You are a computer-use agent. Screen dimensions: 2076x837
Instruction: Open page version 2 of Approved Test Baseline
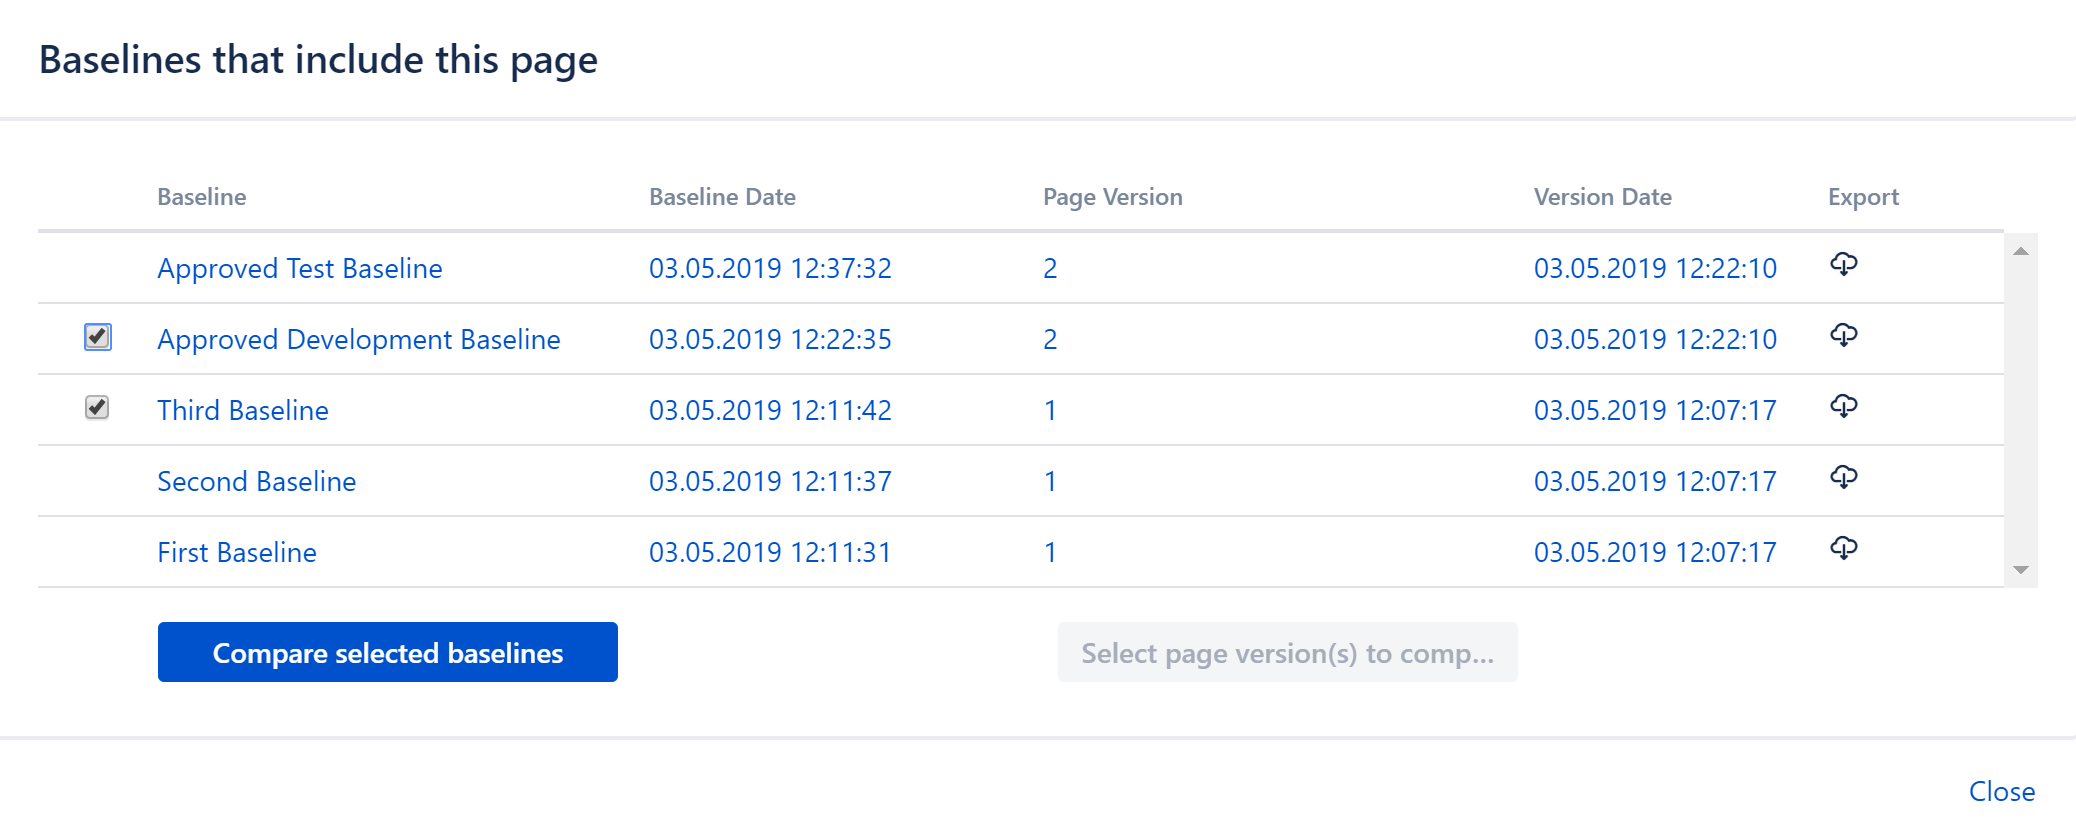[x=1050, y=269]
